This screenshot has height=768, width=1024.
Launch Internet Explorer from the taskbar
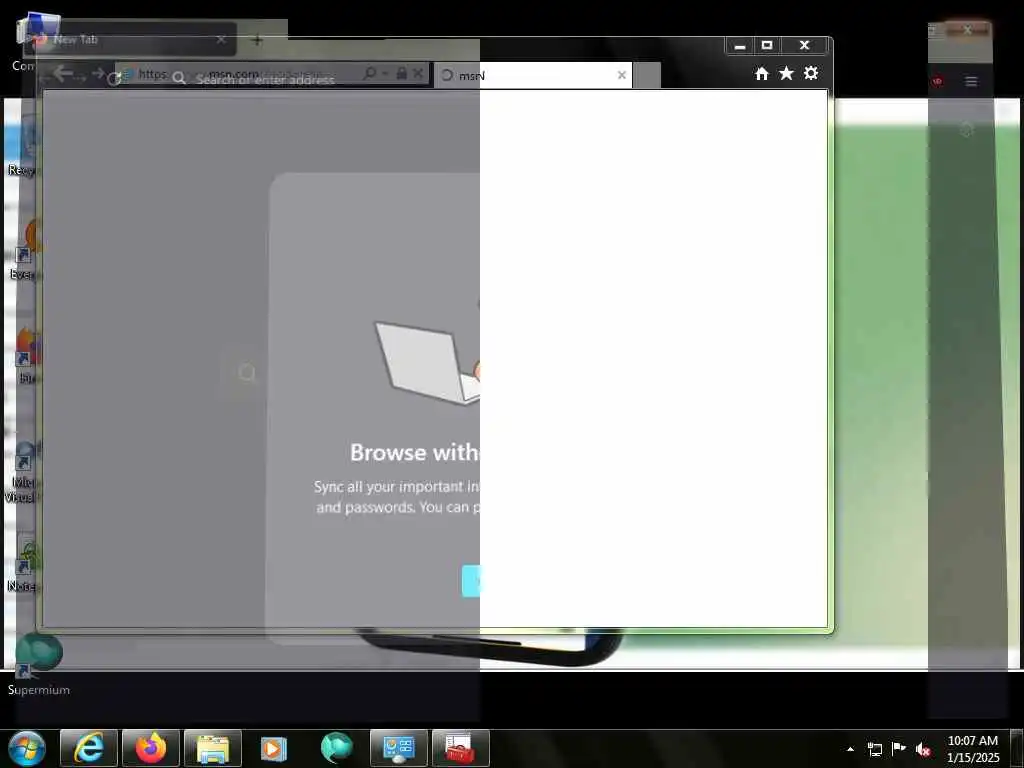pyautogui.click(x=89, y=748)
